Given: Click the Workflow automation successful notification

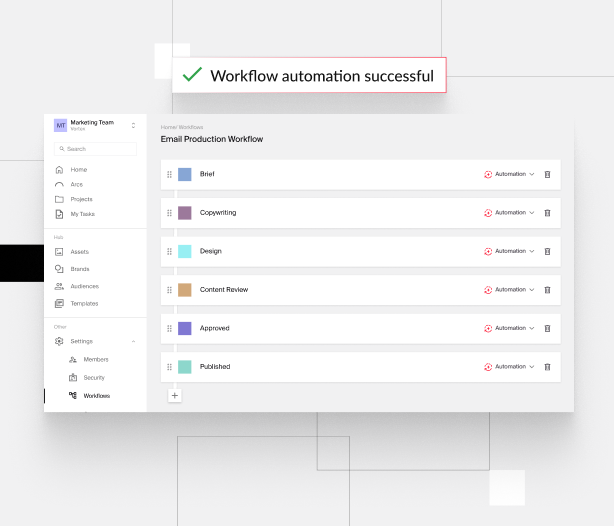Looking at the screenshot, I should click(x=309, y=75).
